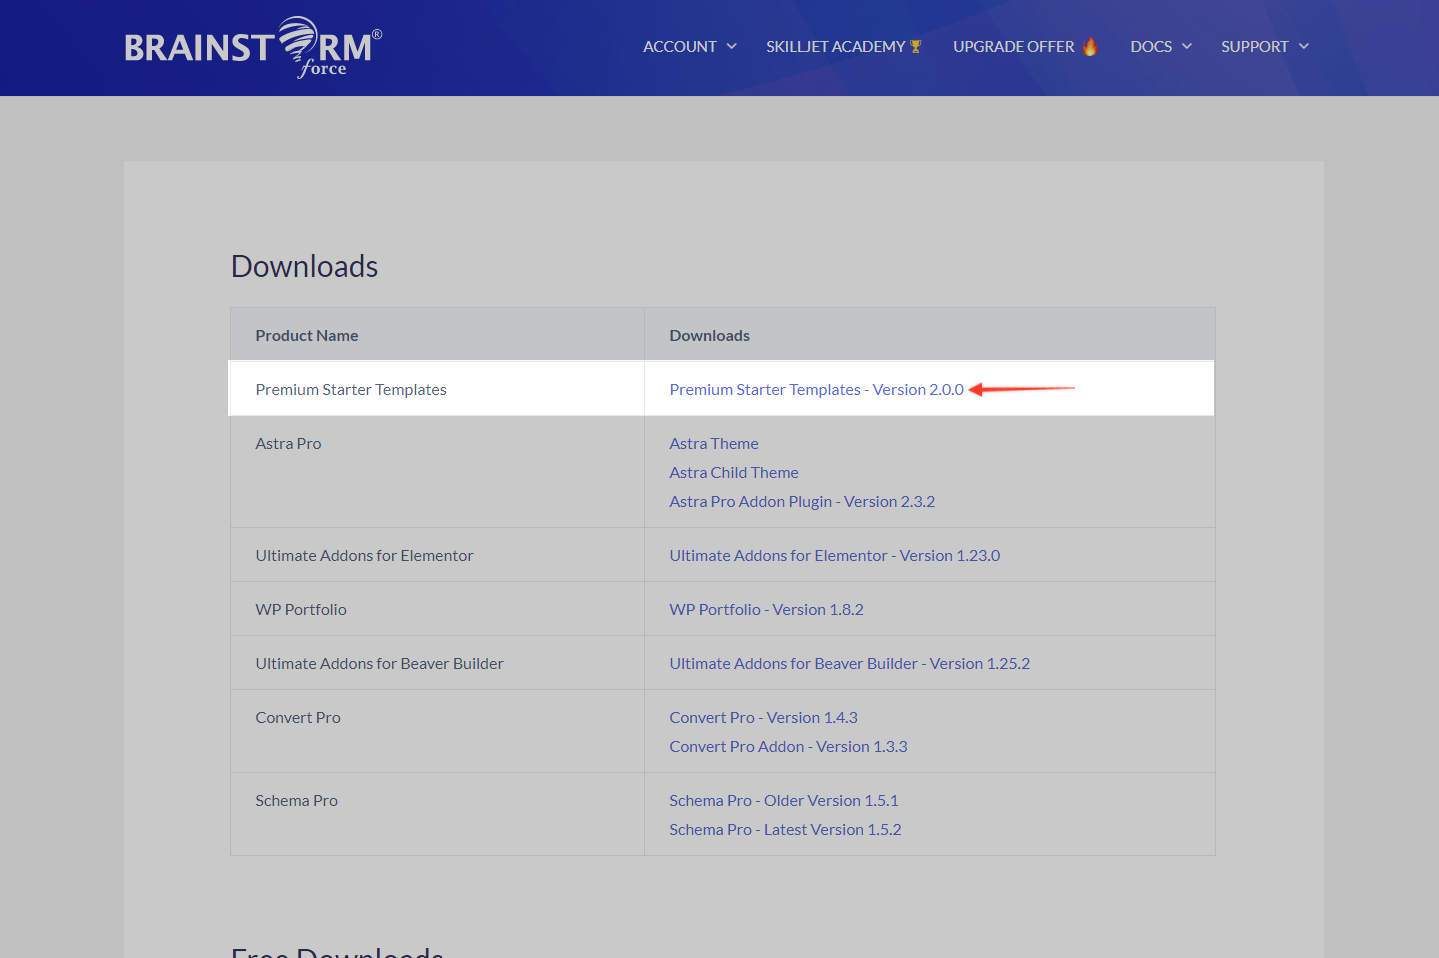Click the Astra Pro product name cell
The width and height of the screenshot is (1439, 958).
click(x=437, y=472)
